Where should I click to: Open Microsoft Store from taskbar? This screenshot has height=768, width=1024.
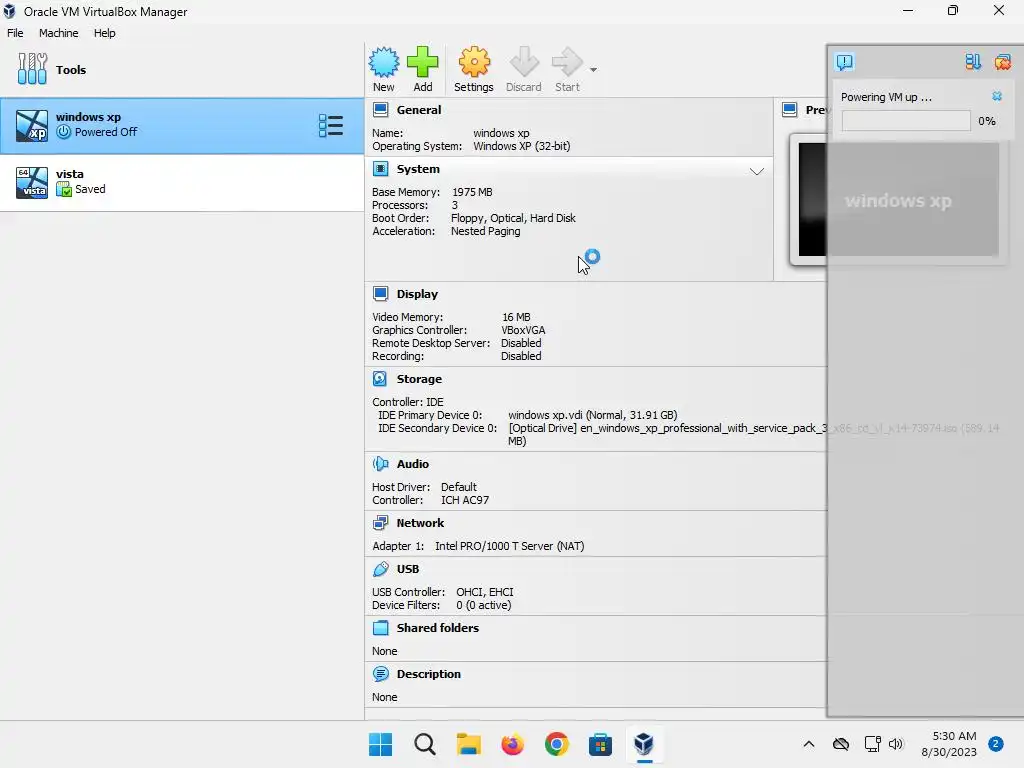(600, 744)
